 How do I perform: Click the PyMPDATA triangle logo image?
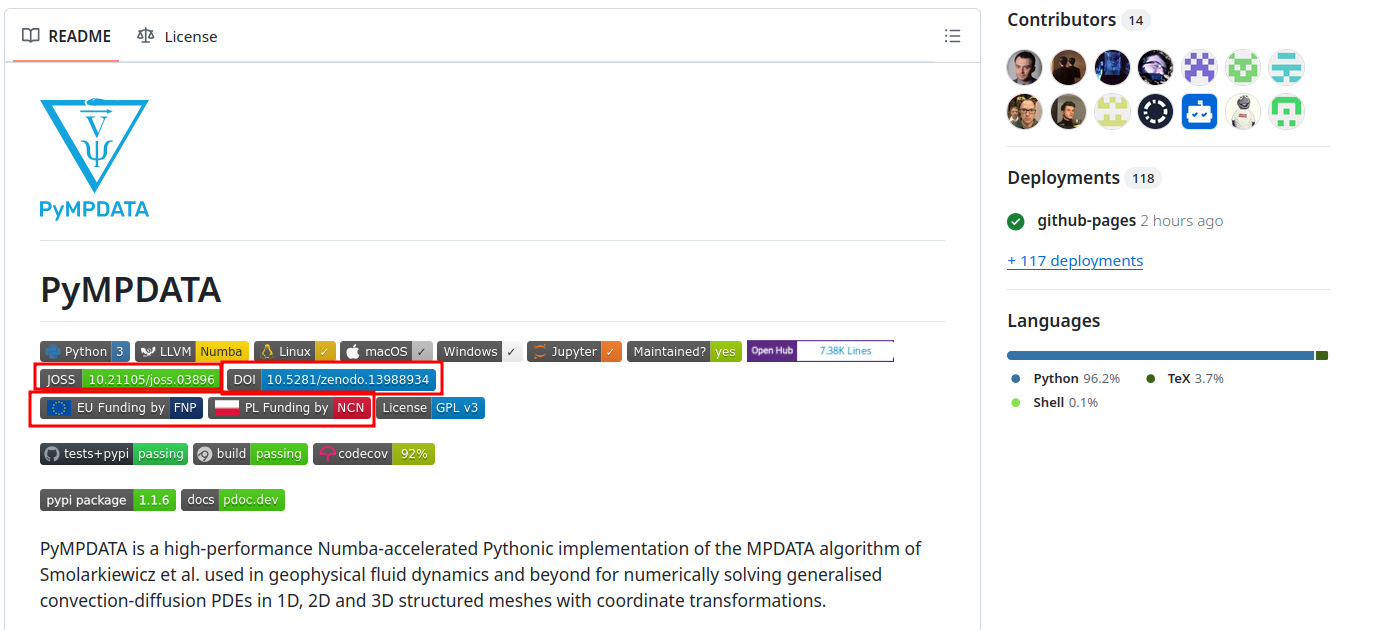(94, 158)
